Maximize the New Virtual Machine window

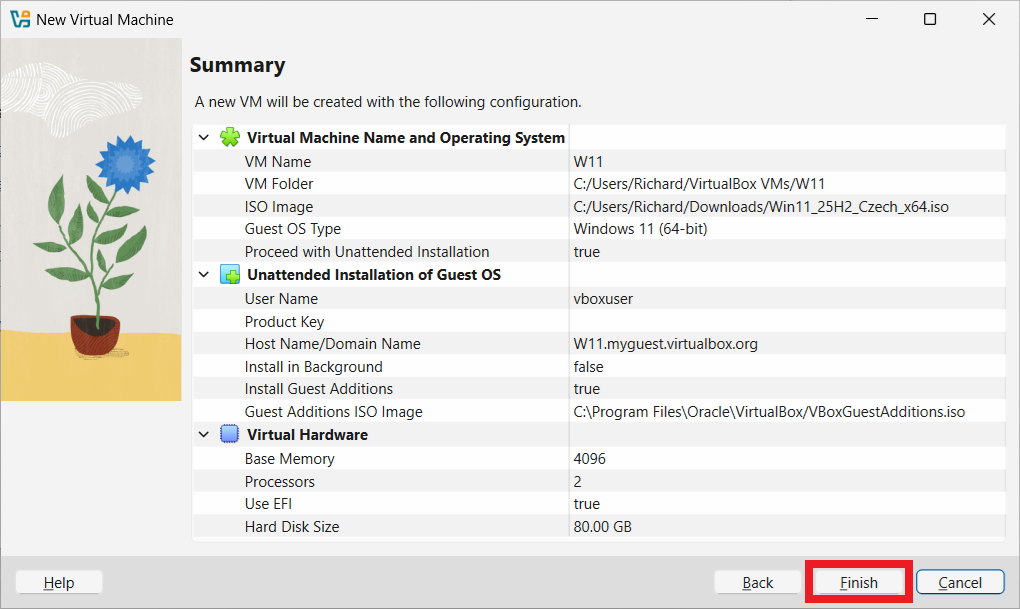930,19
